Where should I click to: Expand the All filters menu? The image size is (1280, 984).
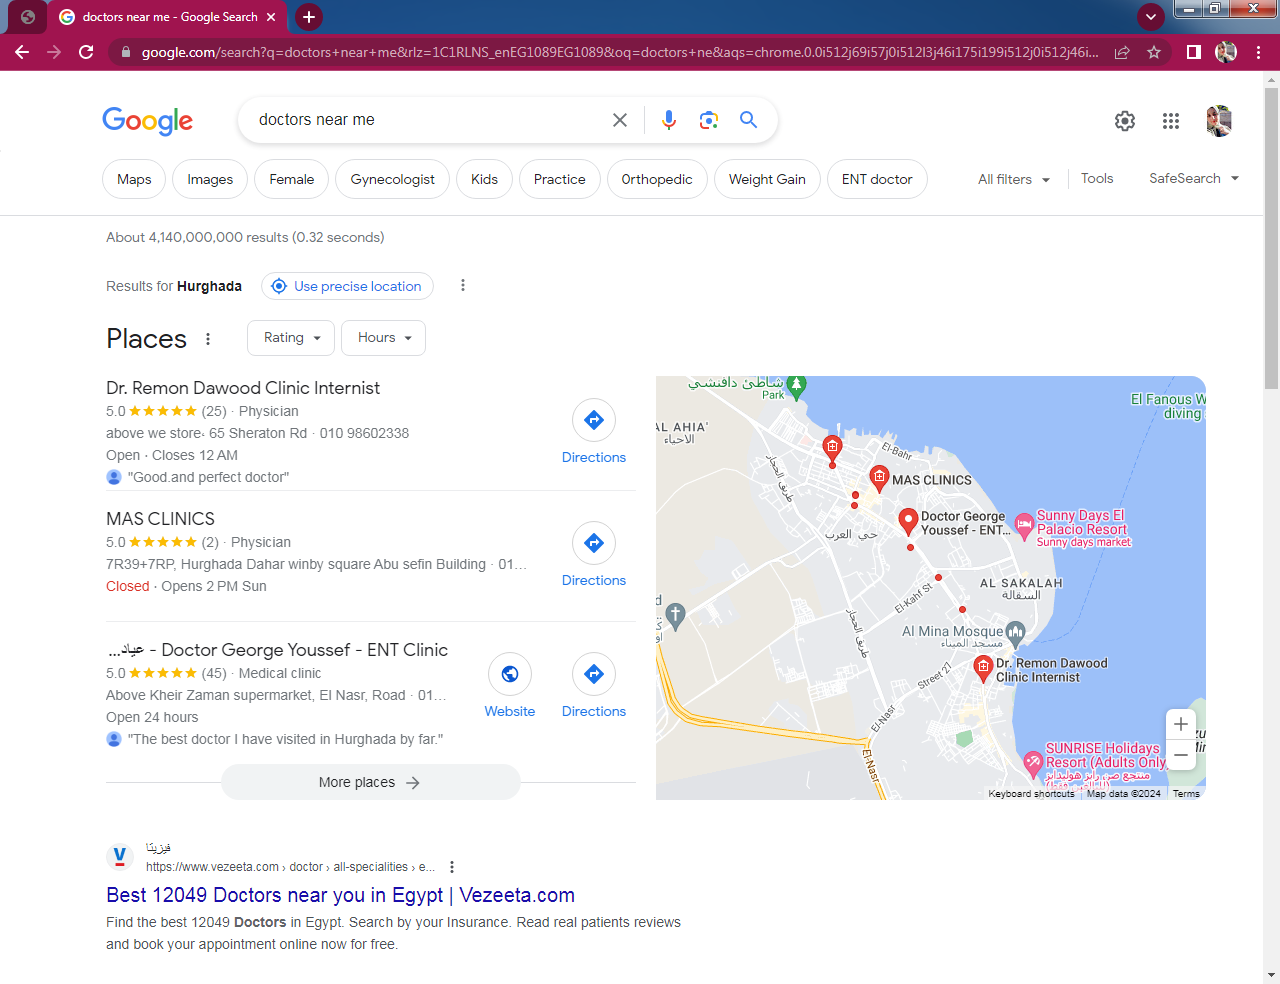pyautogui.click(x=1013, y=179)
